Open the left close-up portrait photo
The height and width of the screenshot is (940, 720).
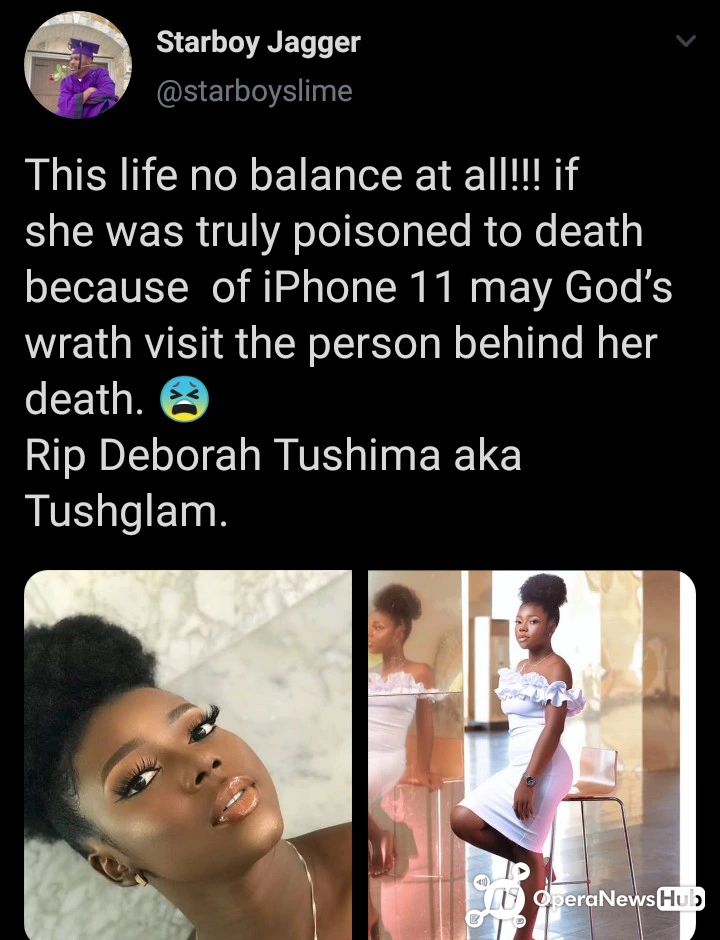click(188, 755)
